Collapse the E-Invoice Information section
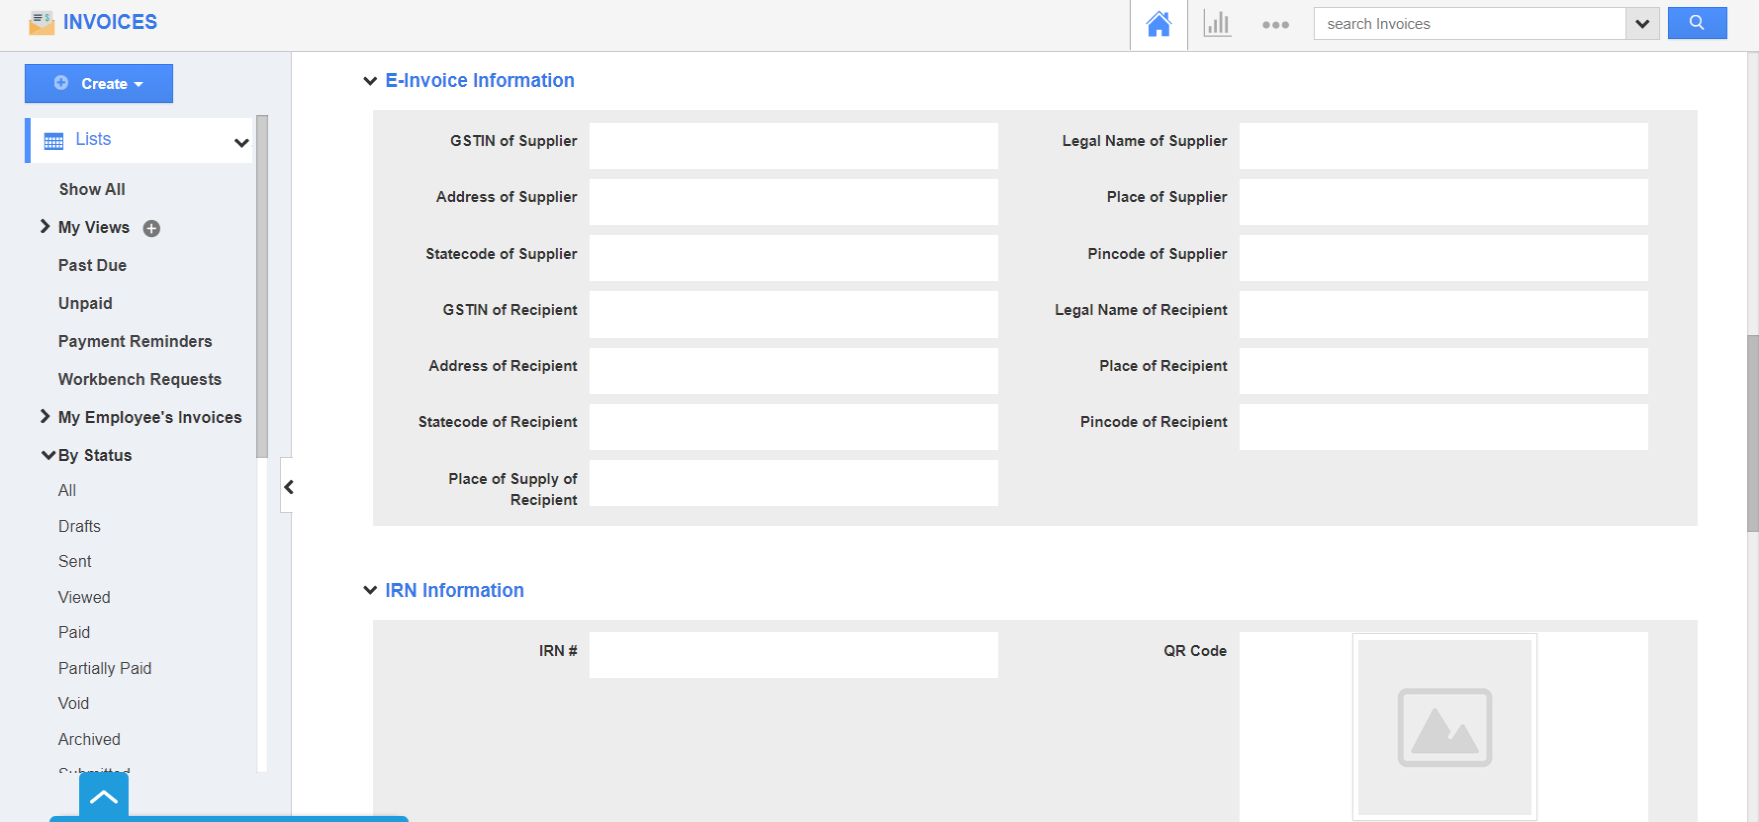1759x822 pixels. (370, 81)
